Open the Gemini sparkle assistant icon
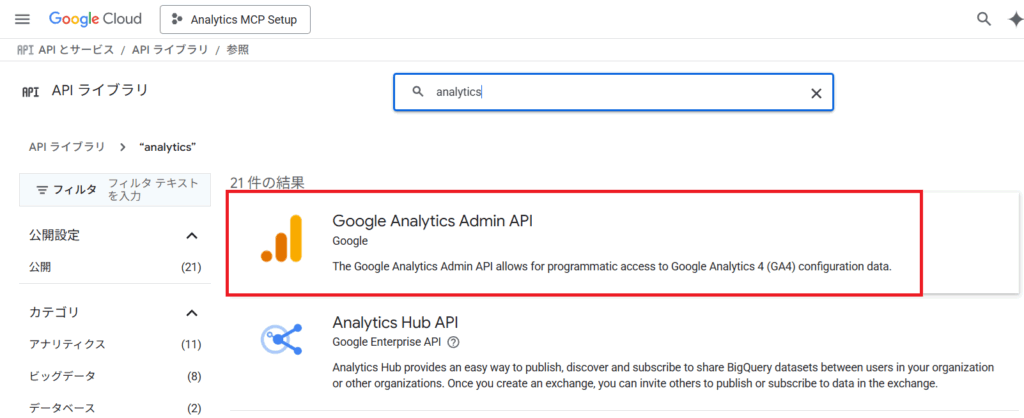Image resolution: width=1024 pixels, height=418 pixels. (1014, 19)
